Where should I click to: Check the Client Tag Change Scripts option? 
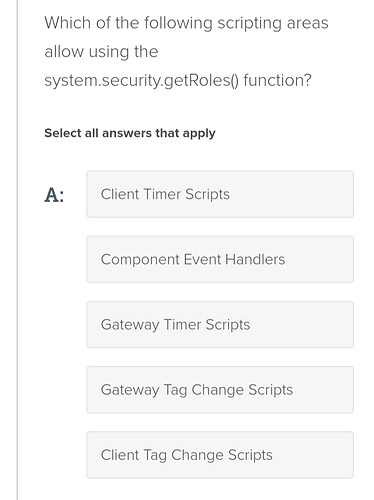coord(220,455)
